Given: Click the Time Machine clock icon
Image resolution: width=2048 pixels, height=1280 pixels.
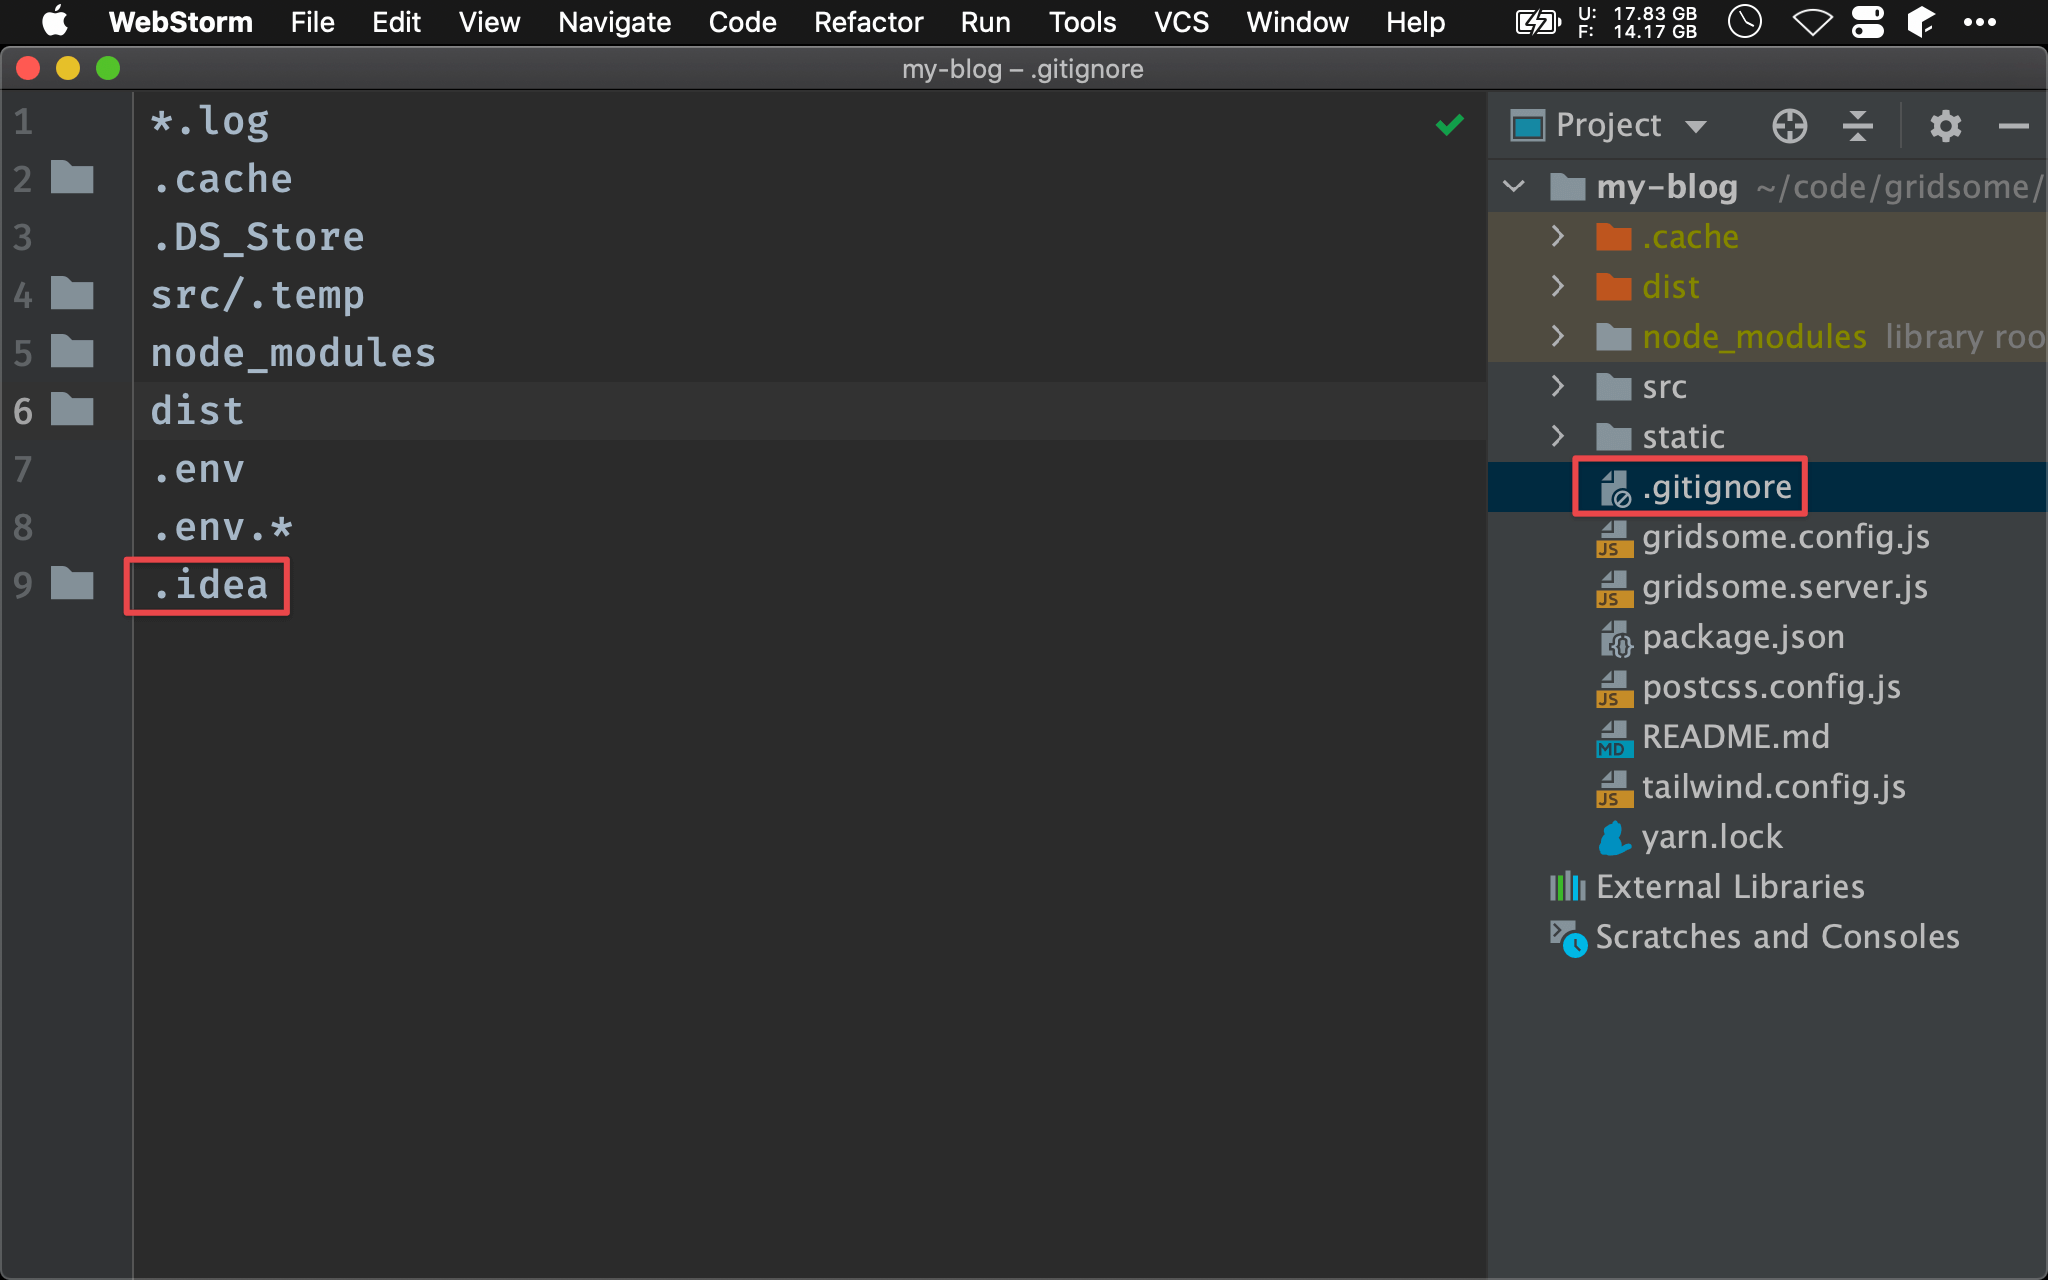Looking at the screenshot, I should 1745,21.
